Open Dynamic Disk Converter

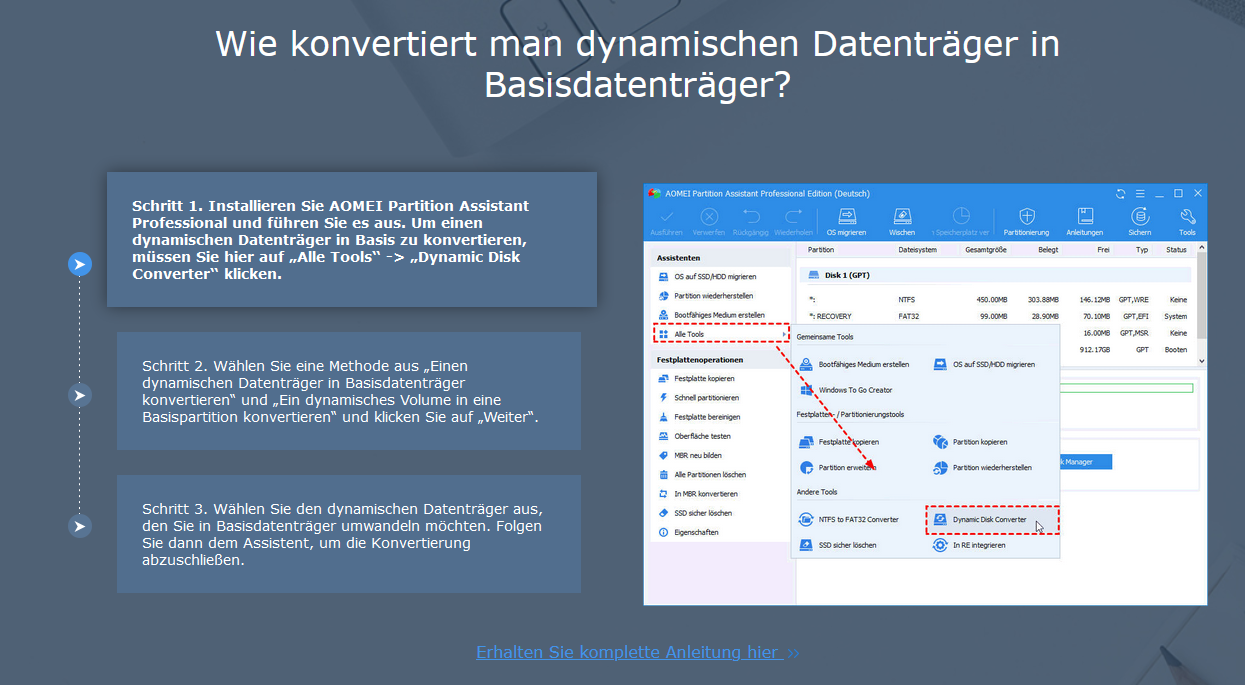pos(992,519)
